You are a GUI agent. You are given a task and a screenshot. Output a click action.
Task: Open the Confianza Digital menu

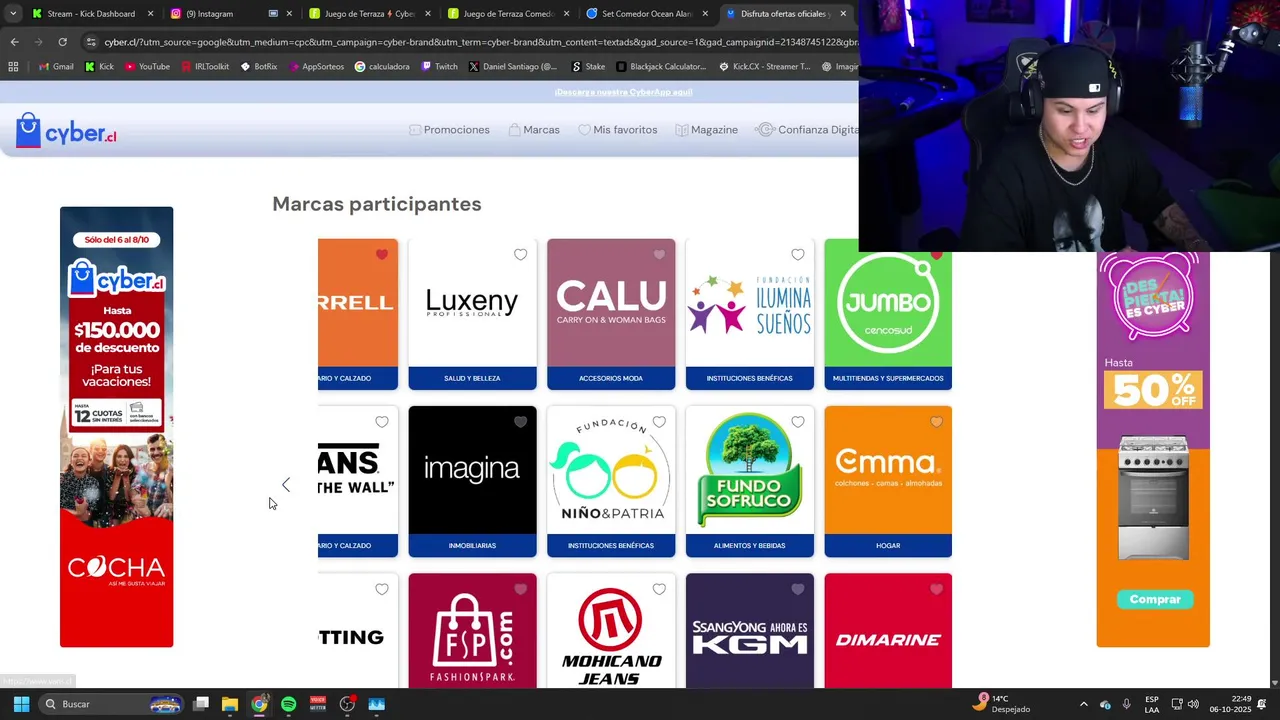click(808, 130)
